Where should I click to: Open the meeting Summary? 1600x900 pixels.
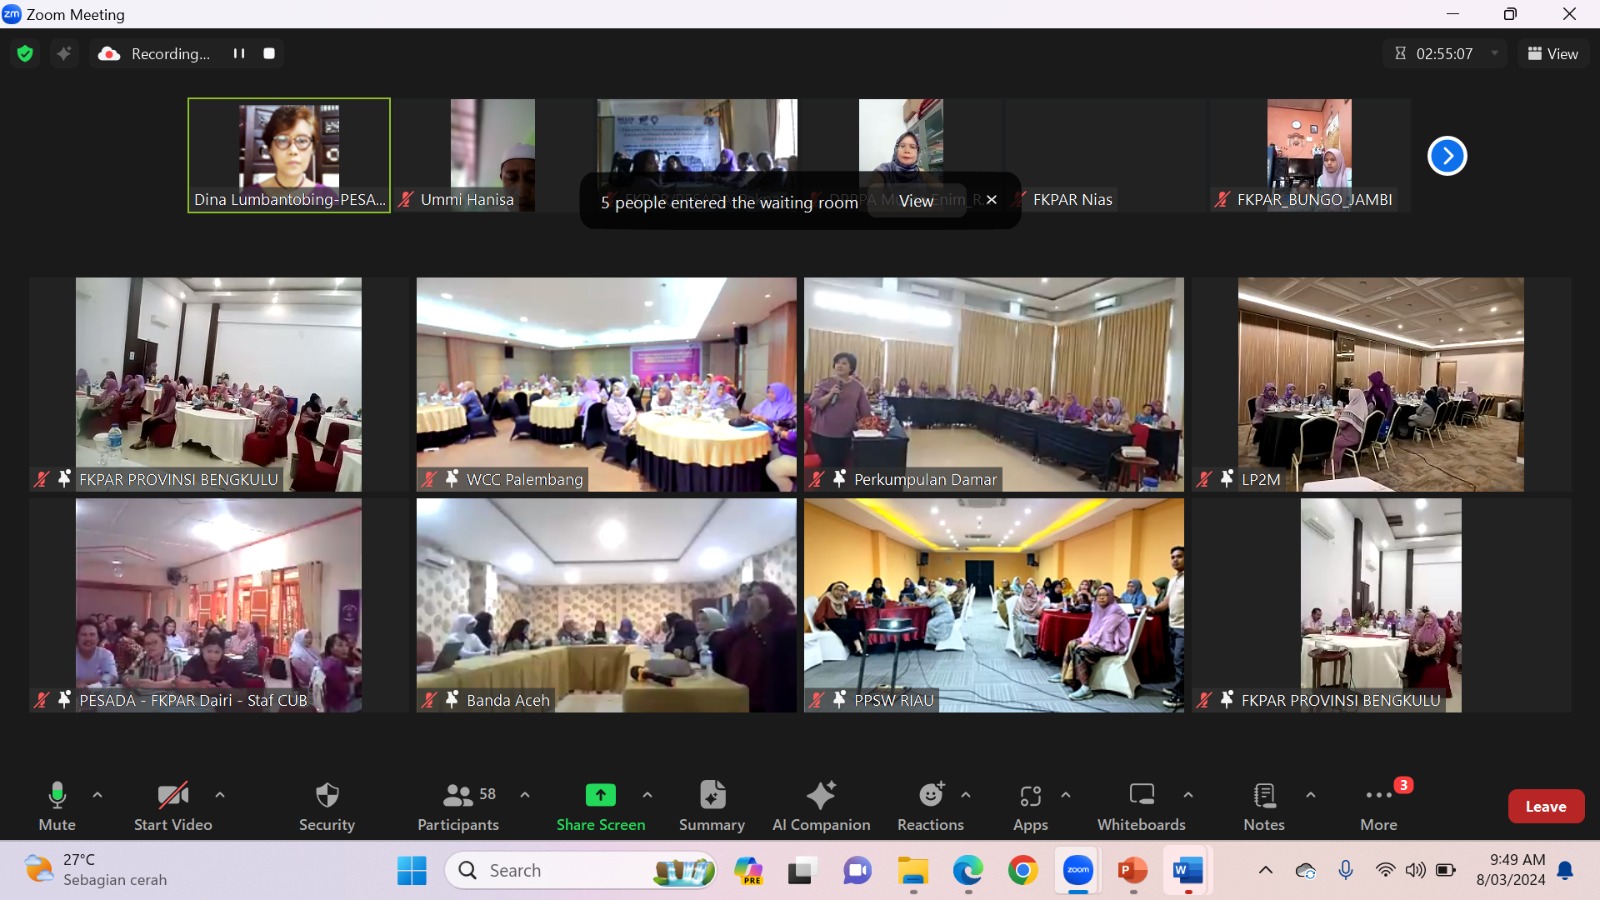[x=712, y=806]
